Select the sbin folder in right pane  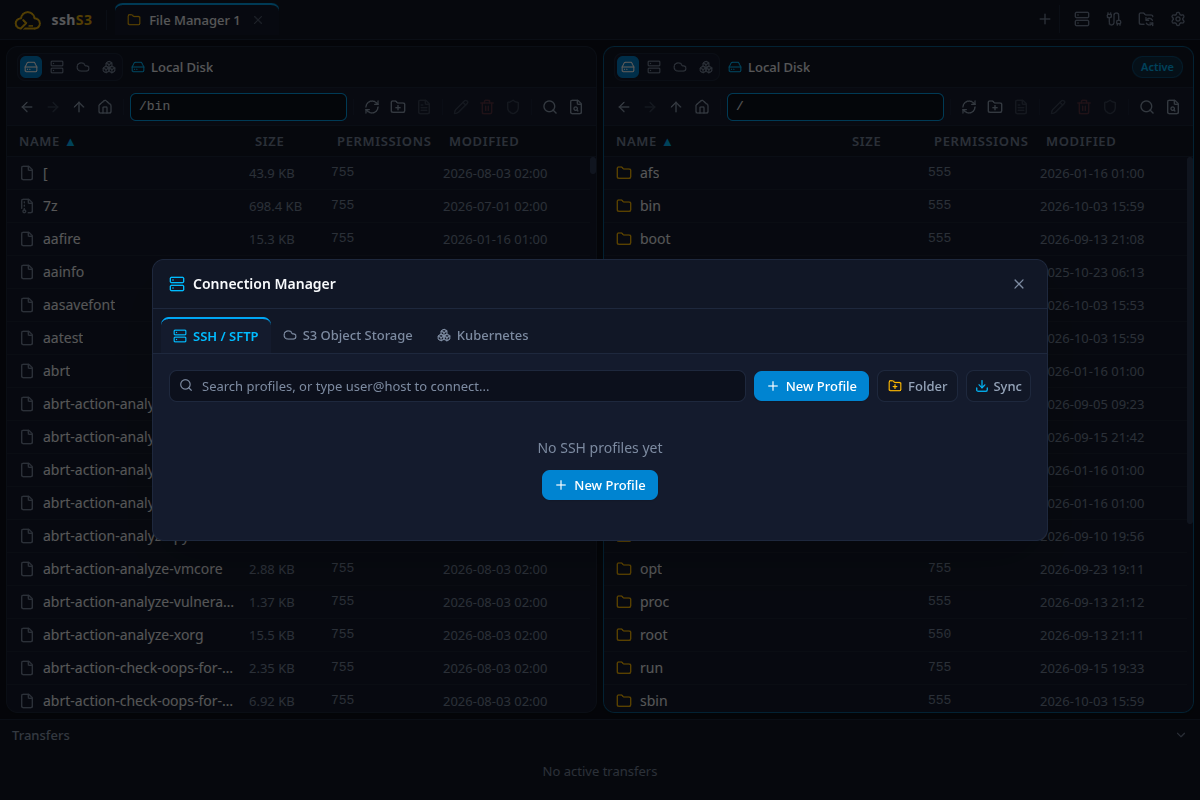pyautogui.click(x=895, y=699)
